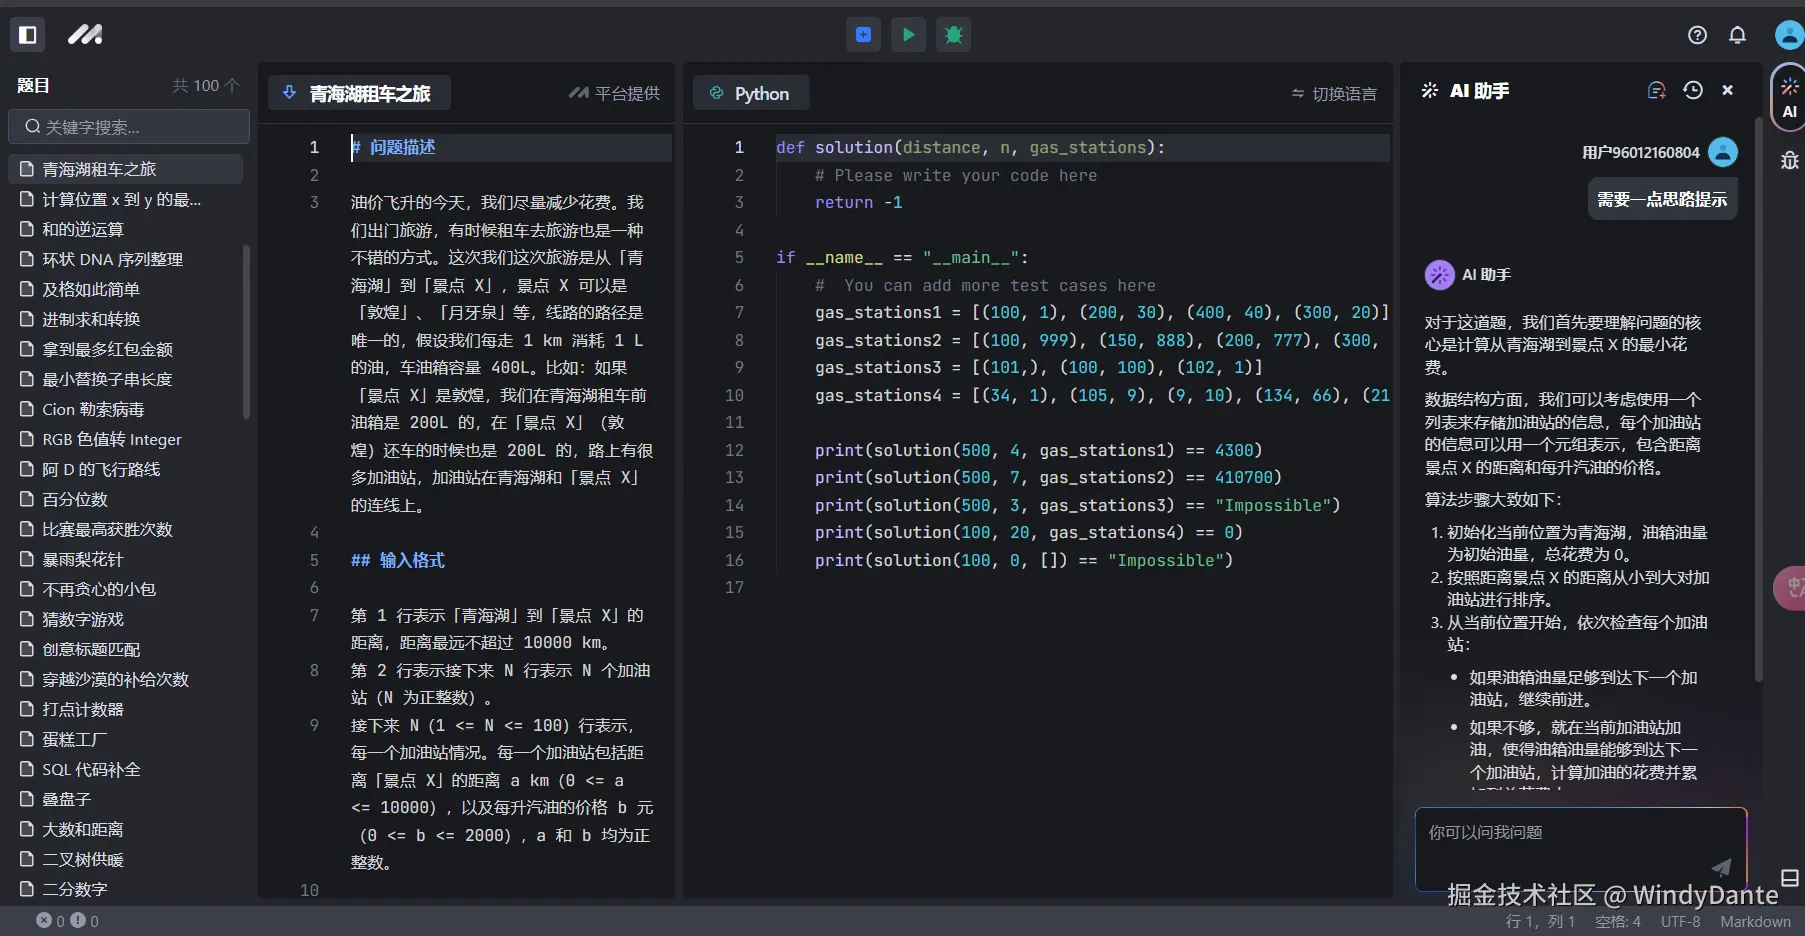Click the blue add button in toolbar
This screenshot has height=936, width=1805.
click(863, 35)
